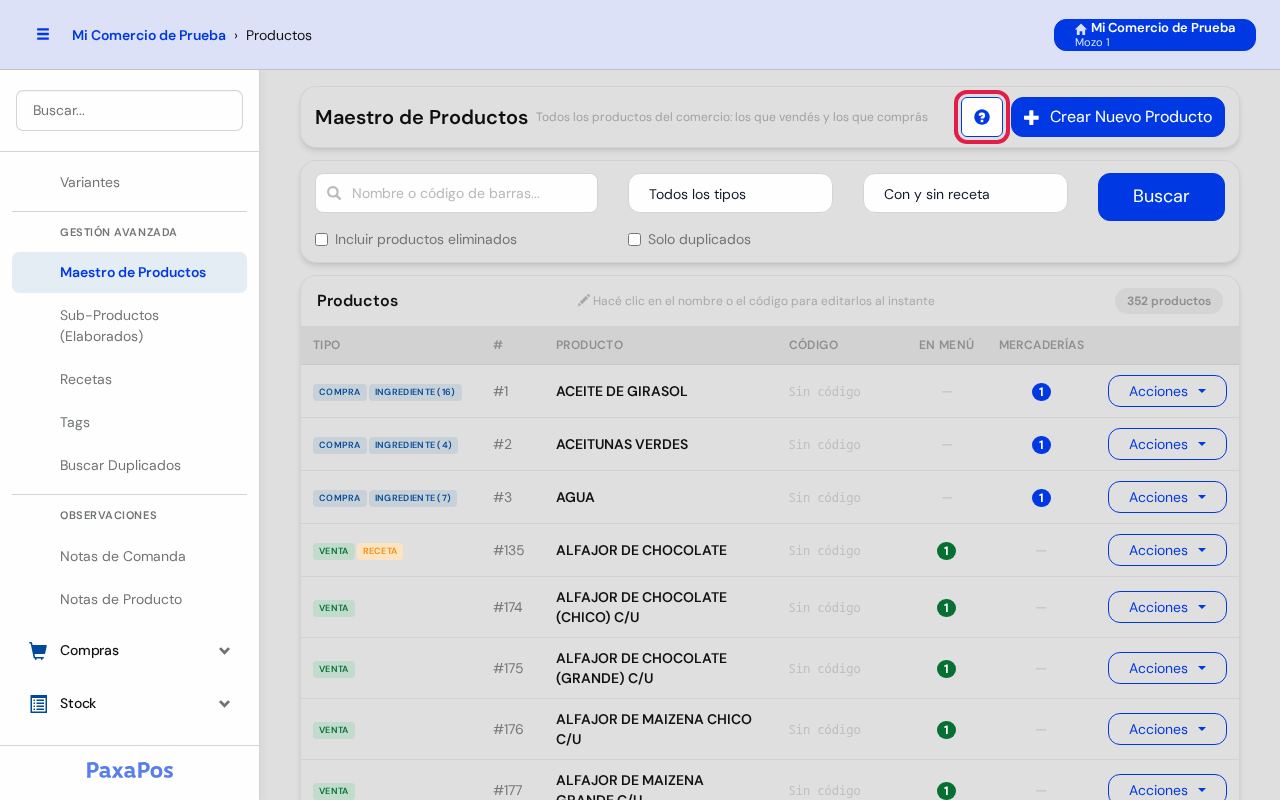
Task: Open Acciones dropdown for AGUA
Action: (1167, 497)
